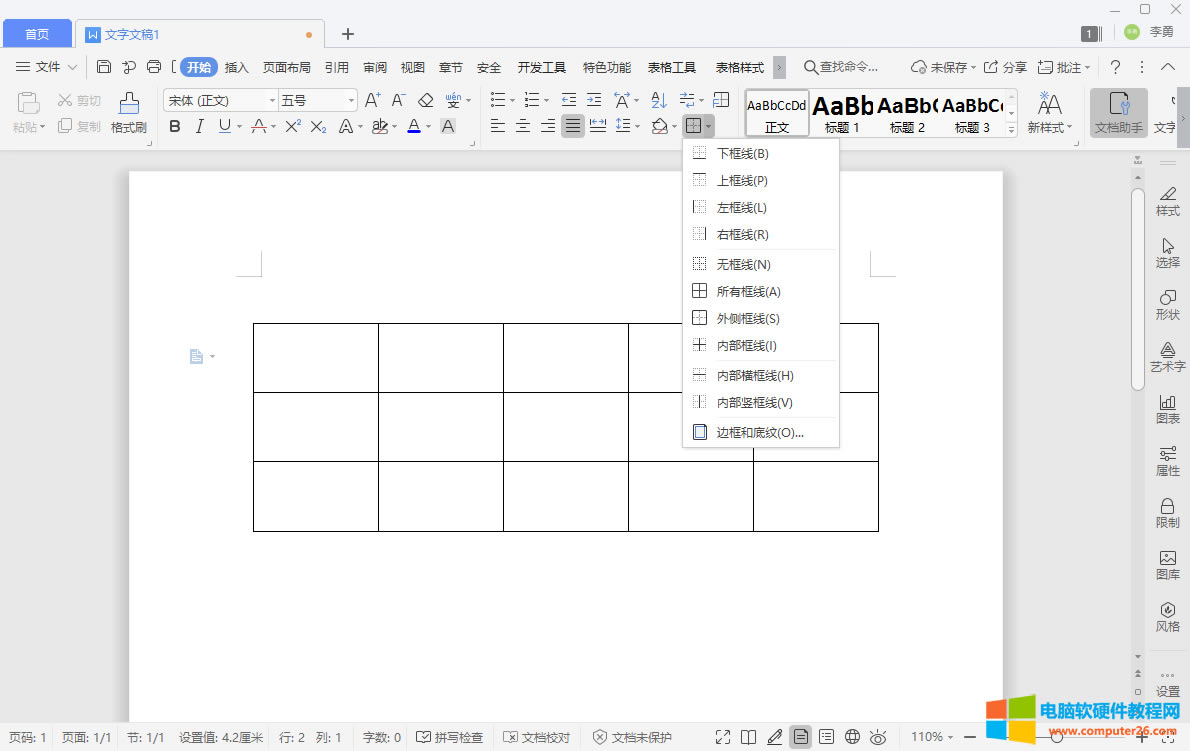Switch to the 插入 ribbon tab

(x=236, y=67)
